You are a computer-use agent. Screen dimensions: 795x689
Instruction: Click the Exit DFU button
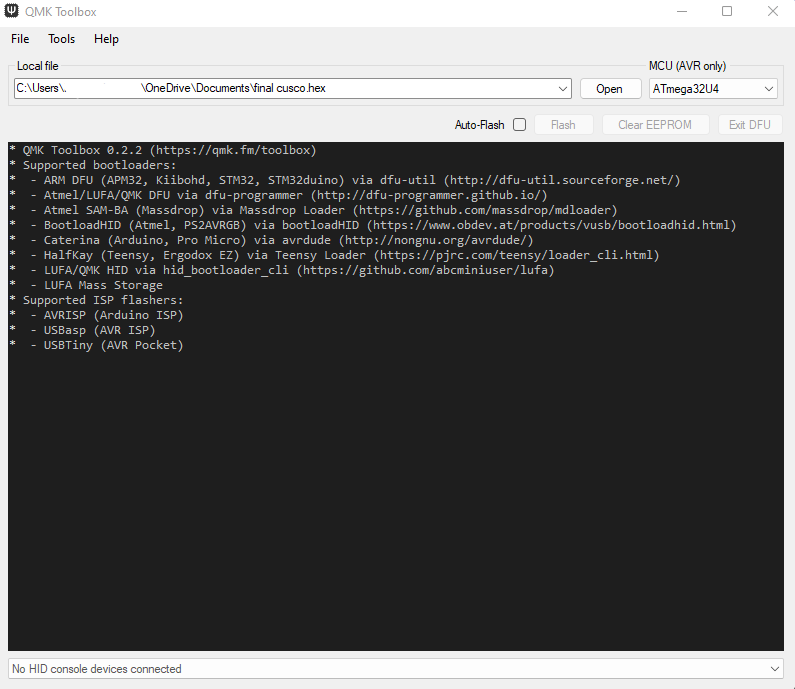pyautogui.click(x=750, y=125)
